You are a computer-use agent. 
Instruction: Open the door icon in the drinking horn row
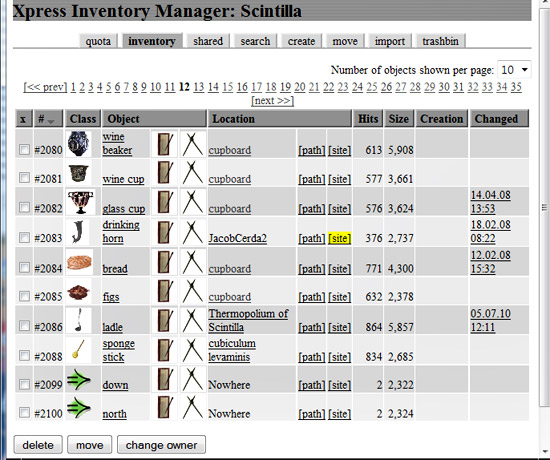point(165,232)
